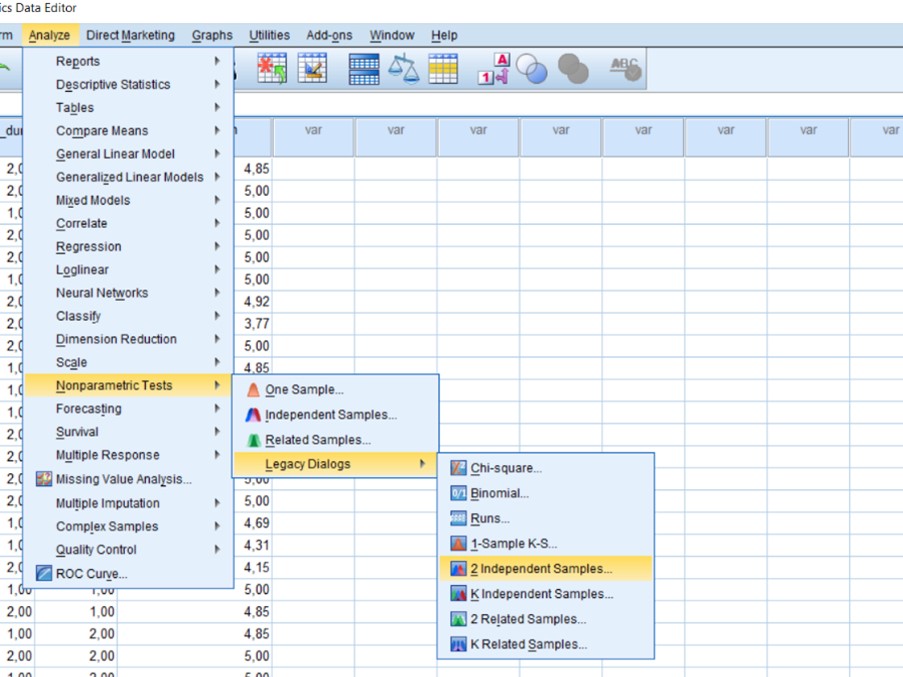903x677 pixels.
Task: Click the Use Variable Sets circles icon
Action: tap(532, 69)
